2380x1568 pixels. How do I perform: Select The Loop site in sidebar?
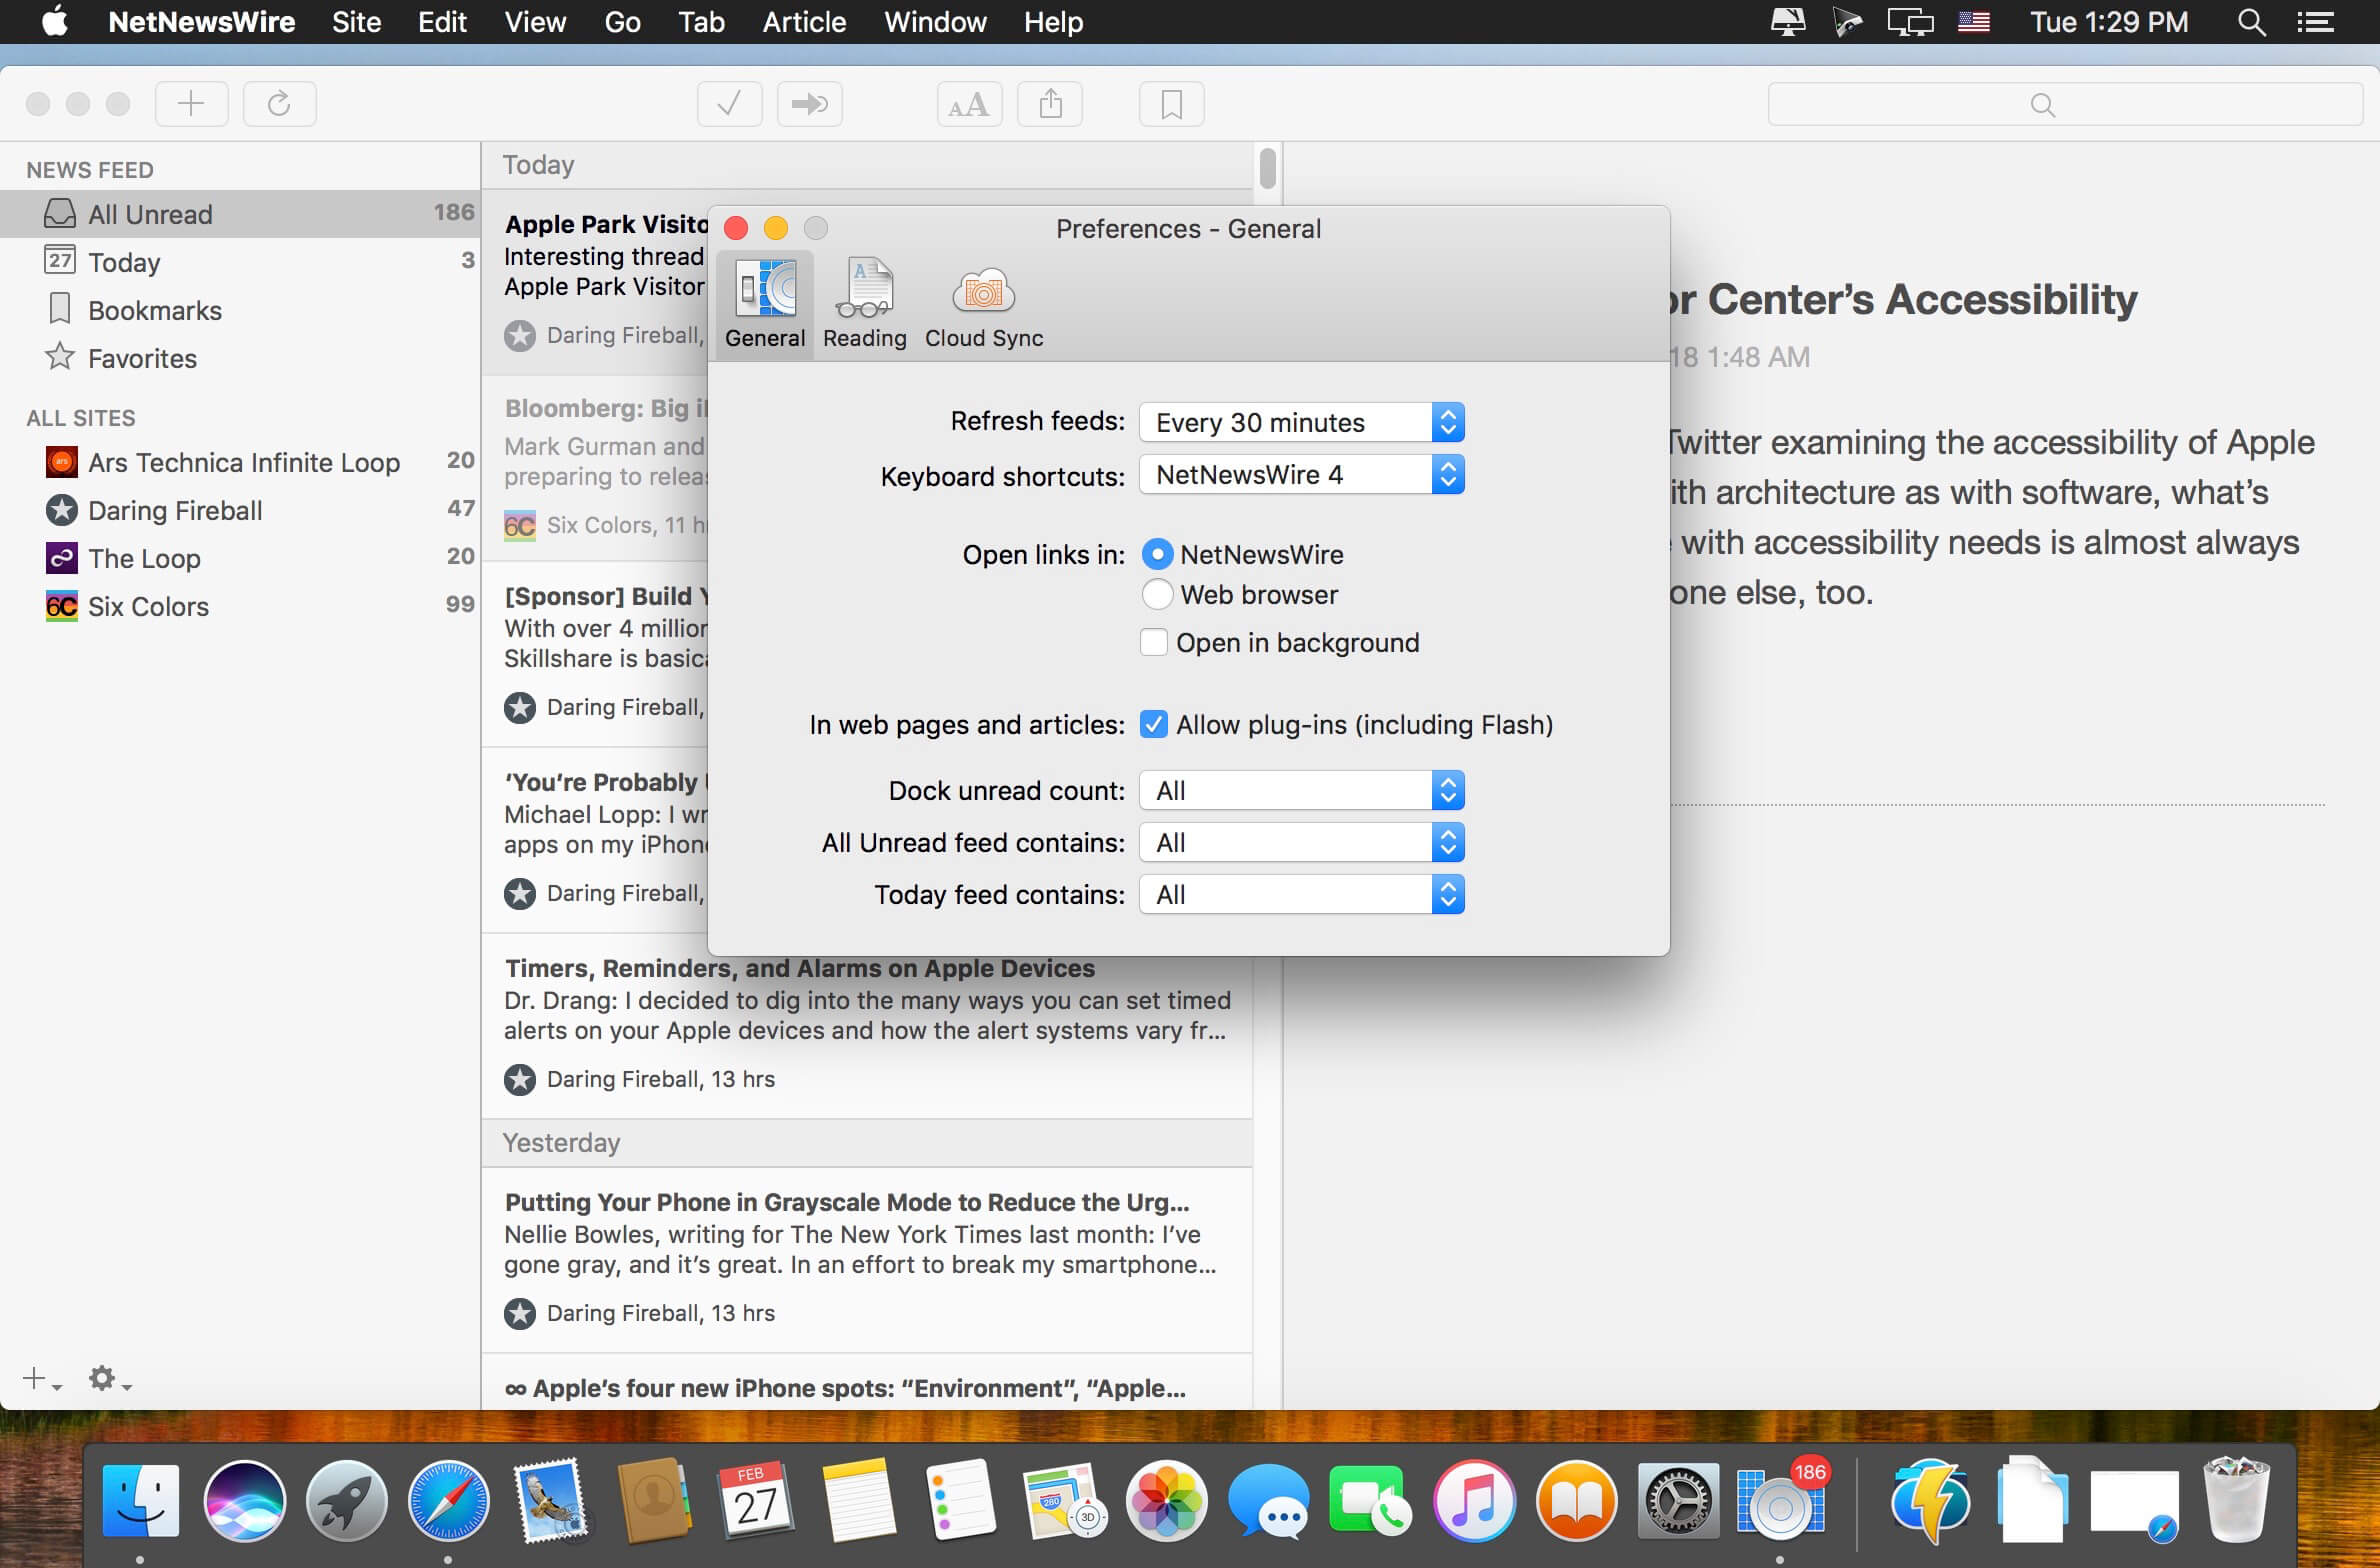pyautogui.click(x=240, y=558)
